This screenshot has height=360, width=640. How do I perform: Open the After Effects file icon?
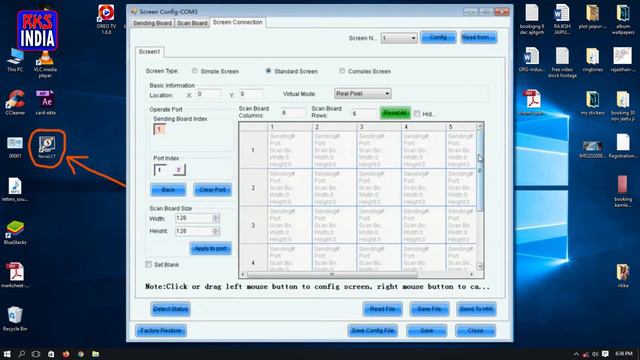coord(46,102)
